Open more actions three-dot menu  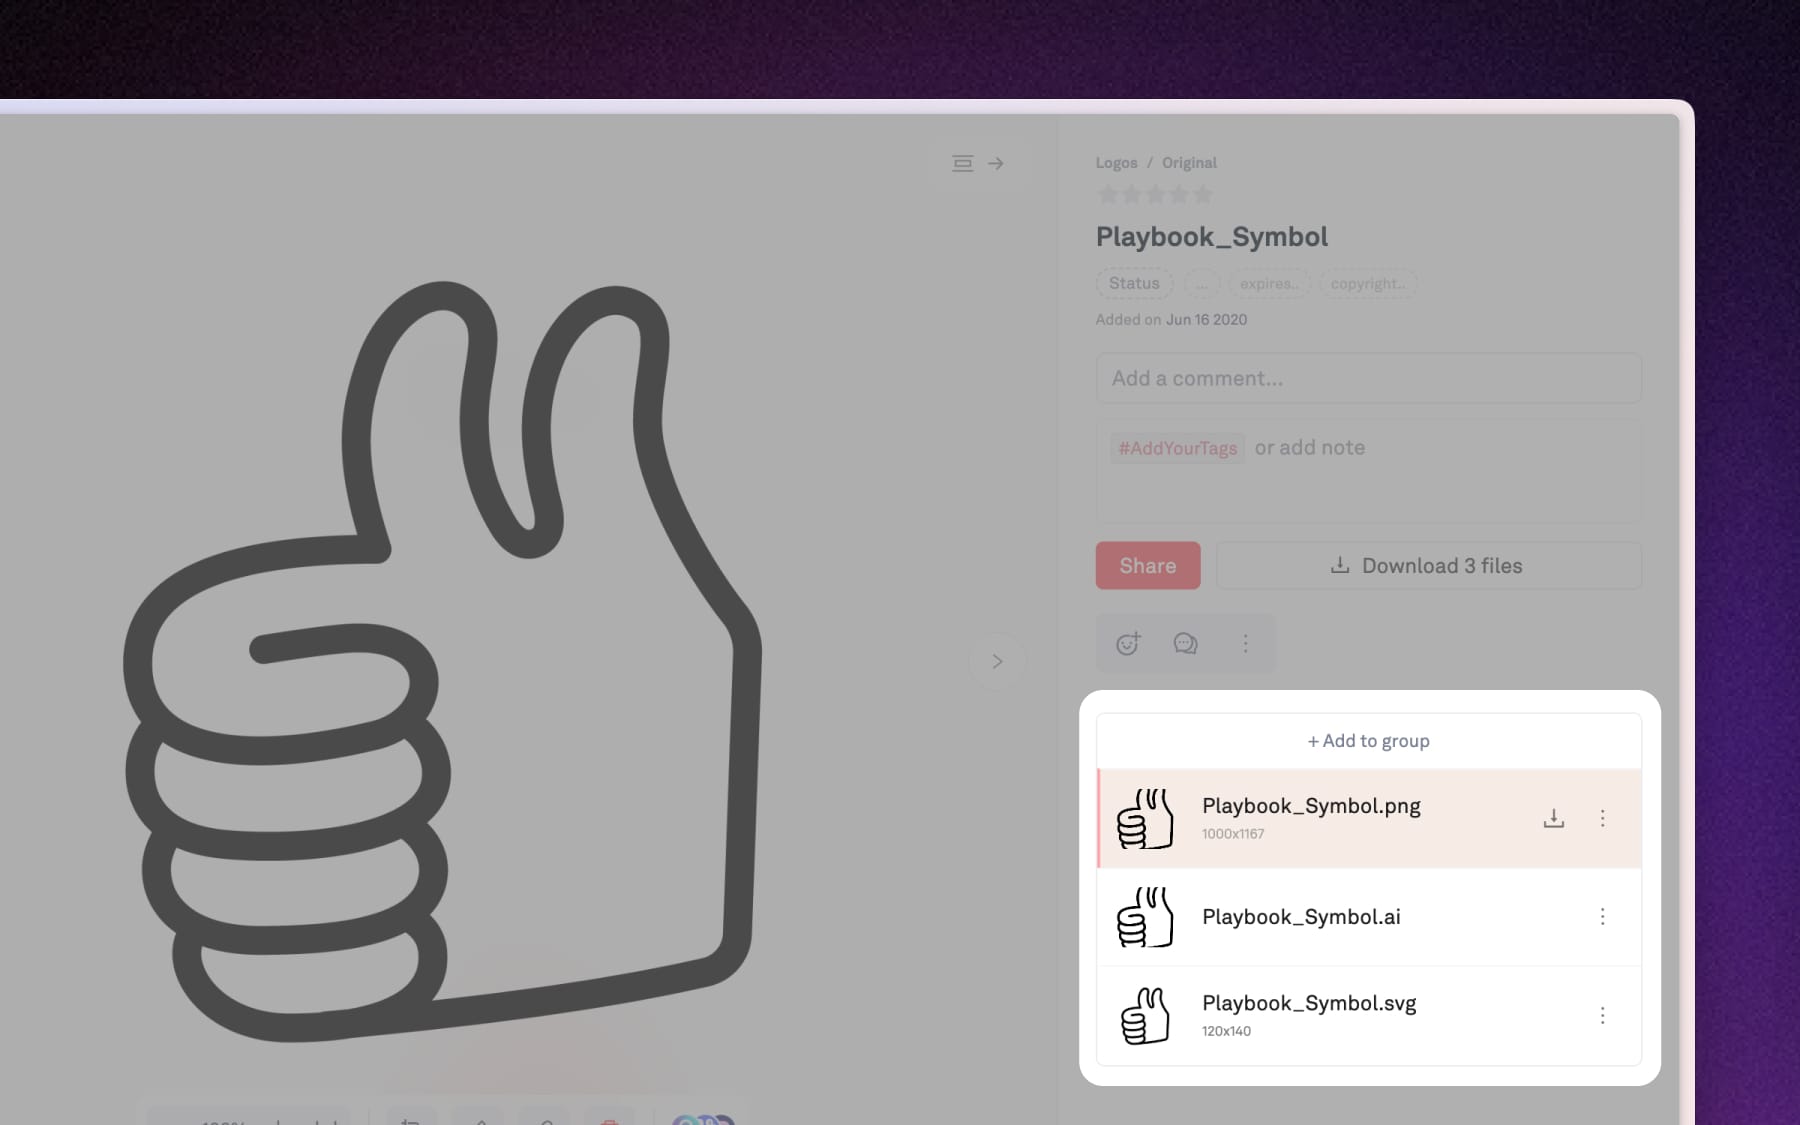[1245, 644]
